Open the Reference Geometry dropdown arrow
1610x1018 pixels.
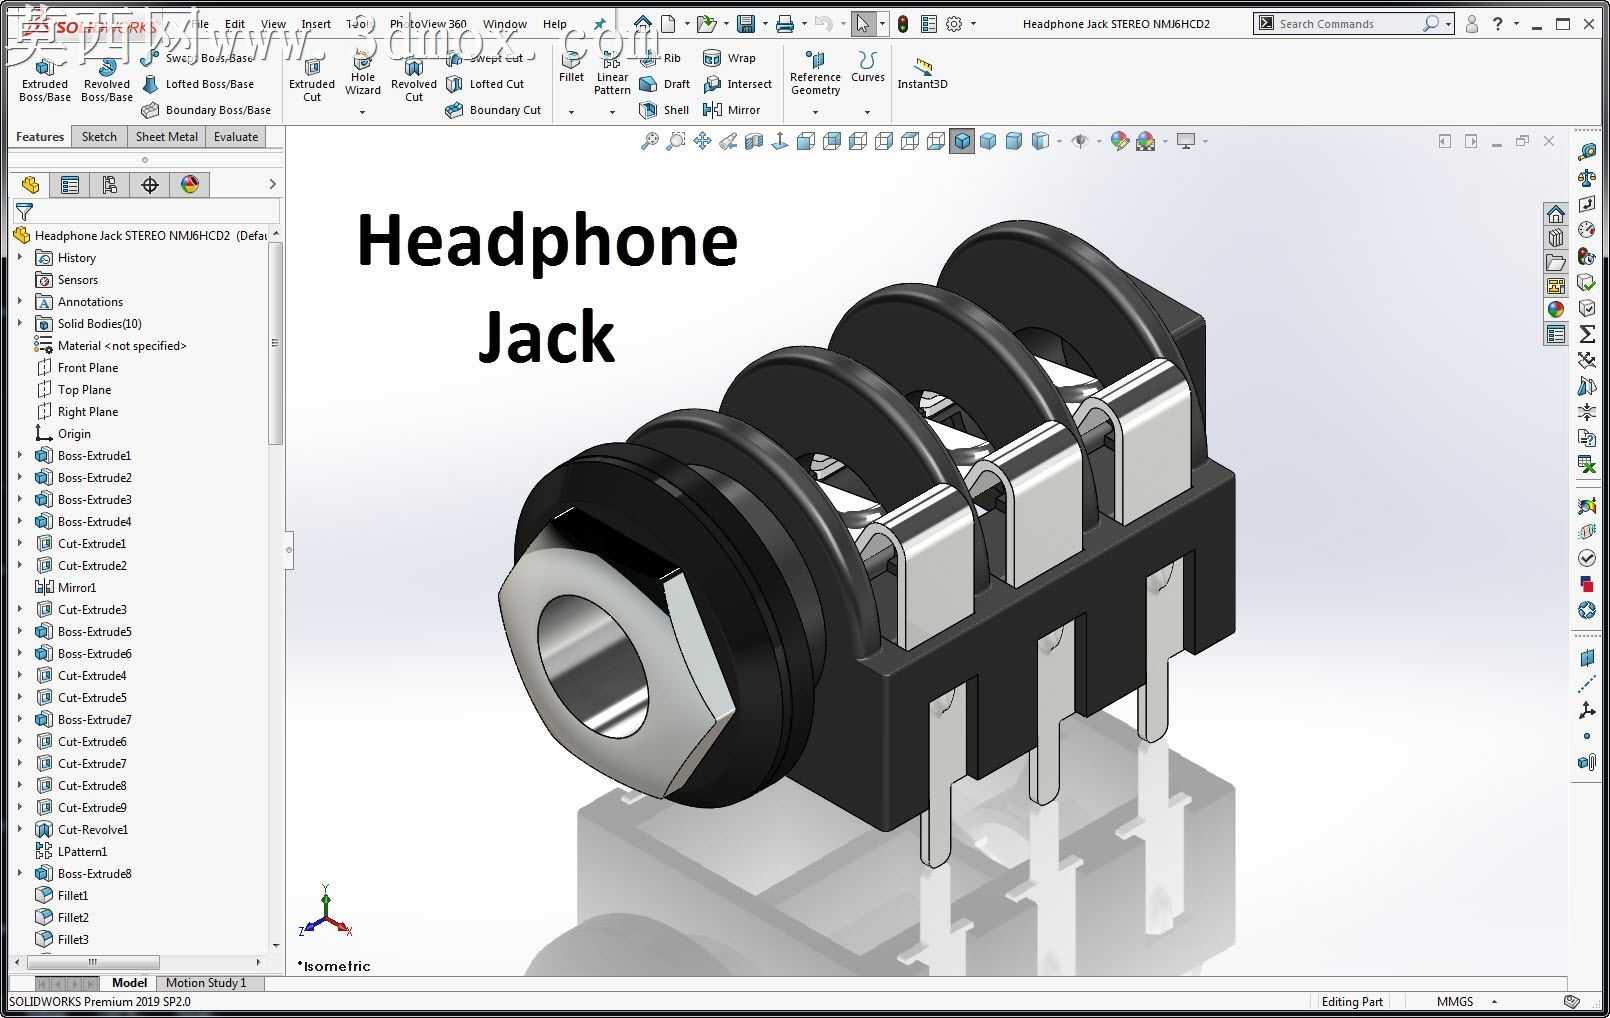tap(815, 112)
